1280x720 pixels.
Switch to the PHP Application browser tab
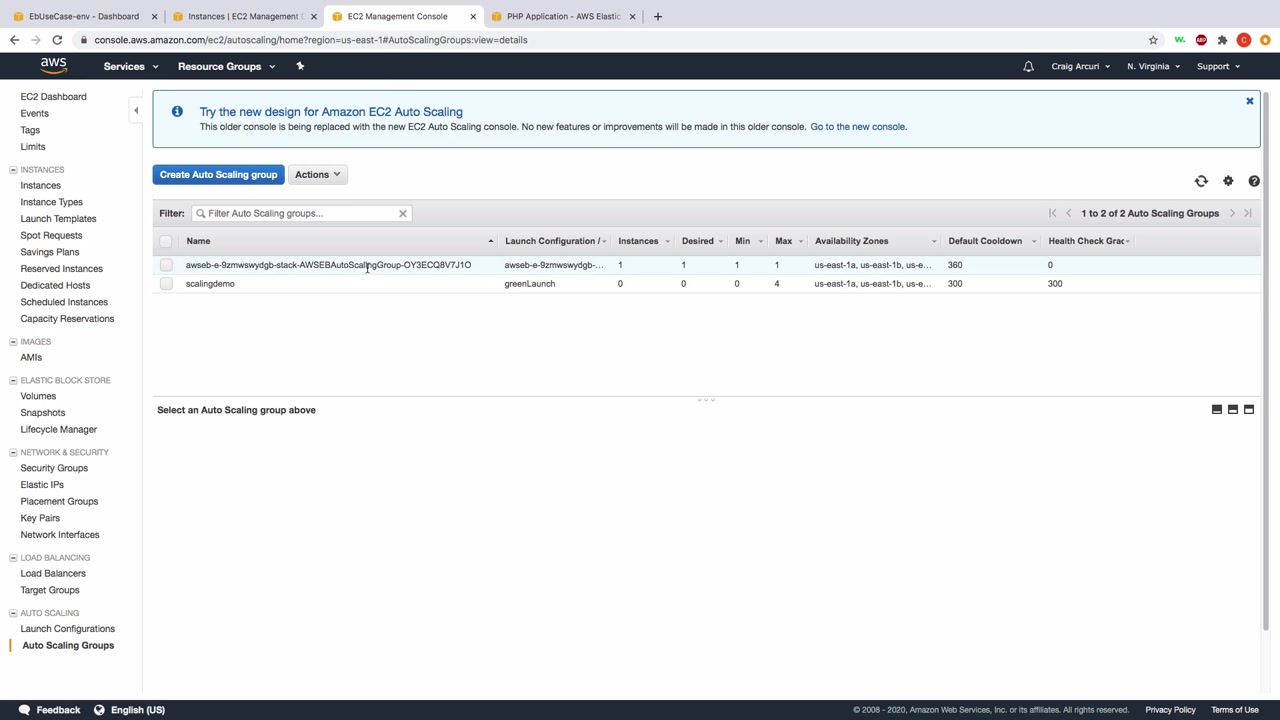tap(563, 16)
